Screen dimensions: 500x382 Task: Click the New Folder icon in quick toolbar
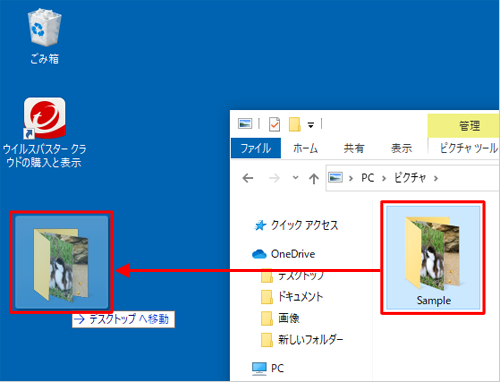click(x=295, y=124)
